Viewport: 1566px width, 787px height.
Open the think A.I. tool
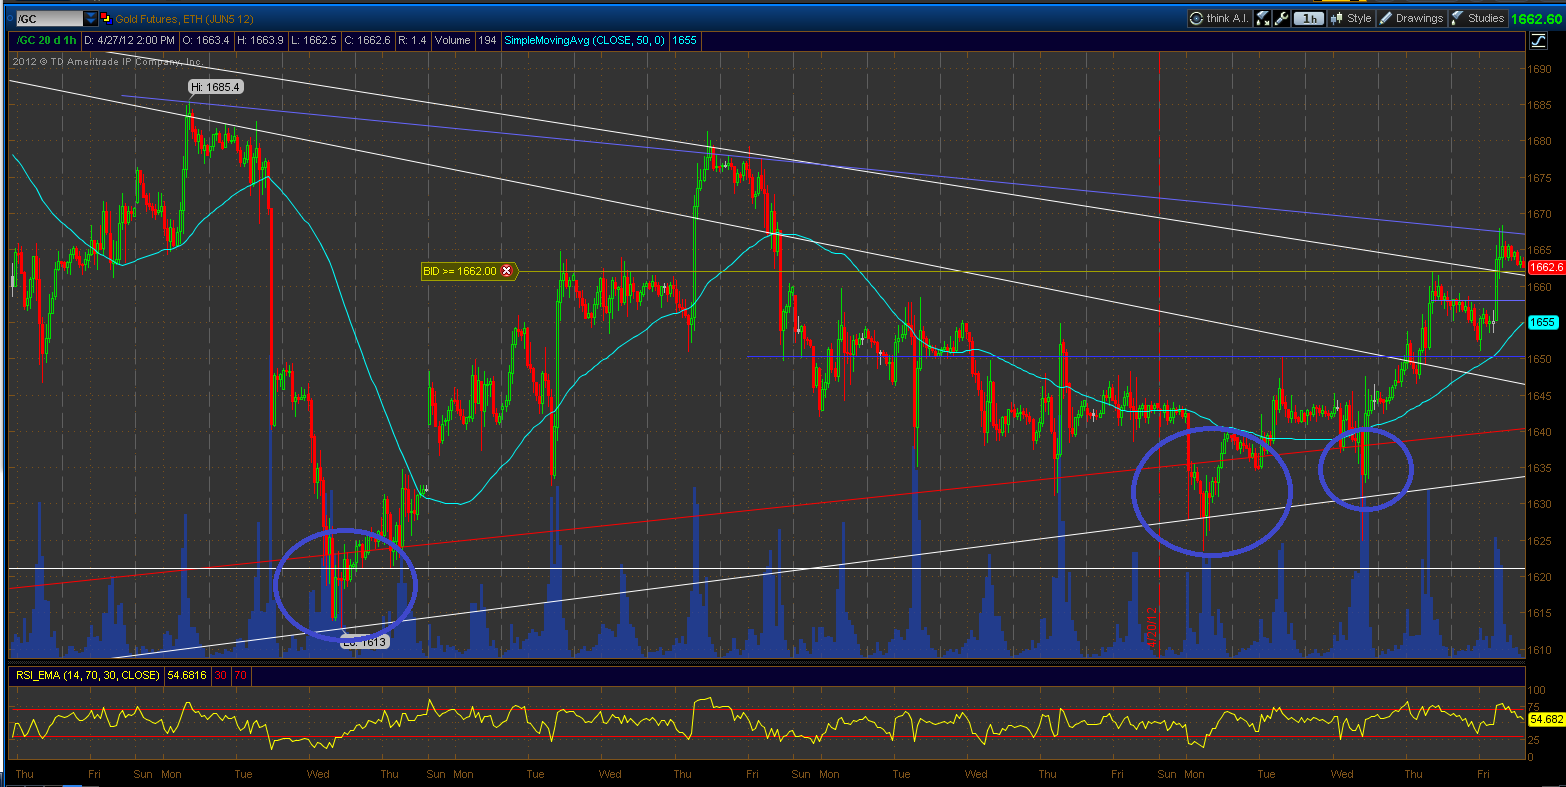pyautogui.click(x=1219, y=18)
